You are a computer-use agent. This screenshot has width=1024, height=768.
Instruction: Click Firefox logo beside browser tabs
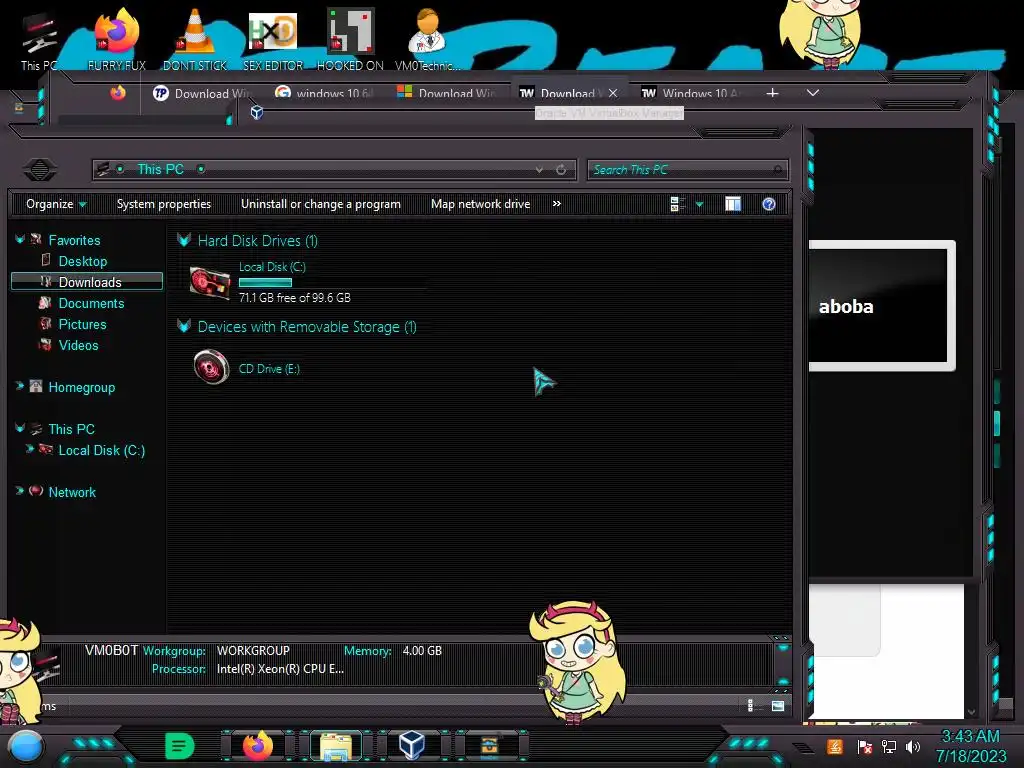coord(118,93)
